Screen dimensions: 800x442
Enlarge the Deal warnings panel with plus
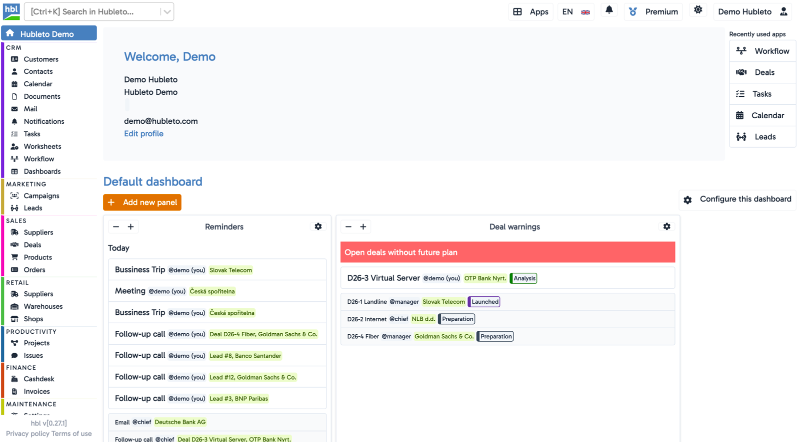(x=363, y=227)
